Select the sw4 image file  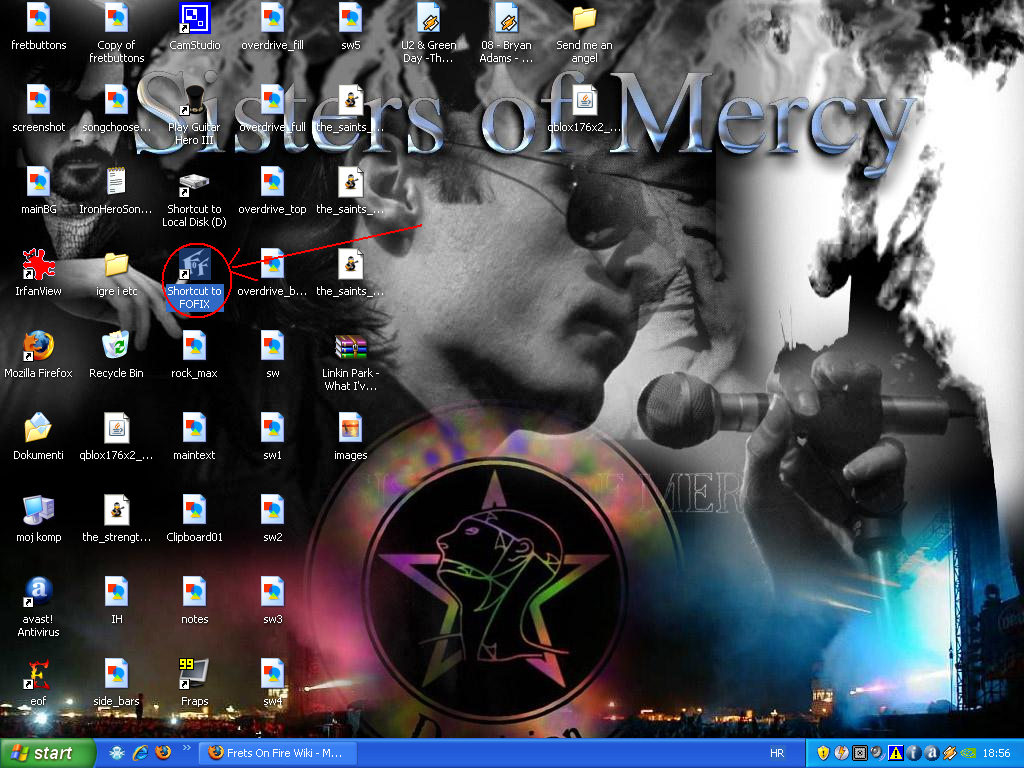(x=272, y=683)
